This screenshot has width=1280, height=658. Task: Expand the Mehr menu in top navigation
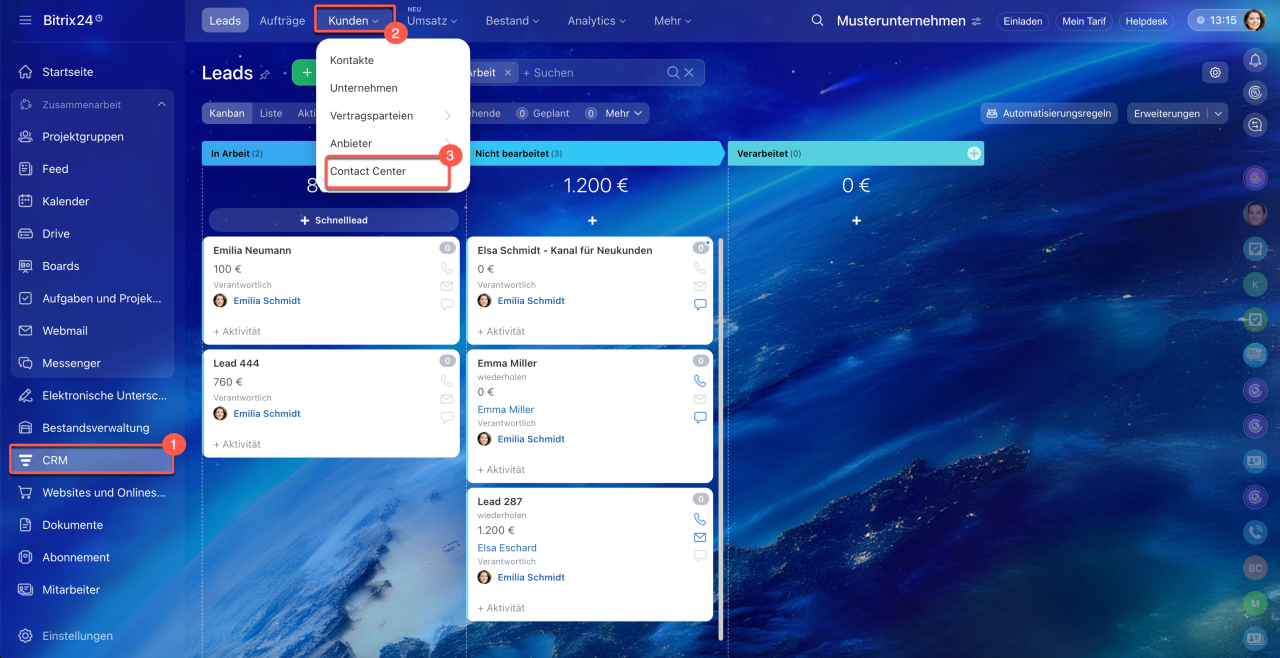(x=673, y=21)
